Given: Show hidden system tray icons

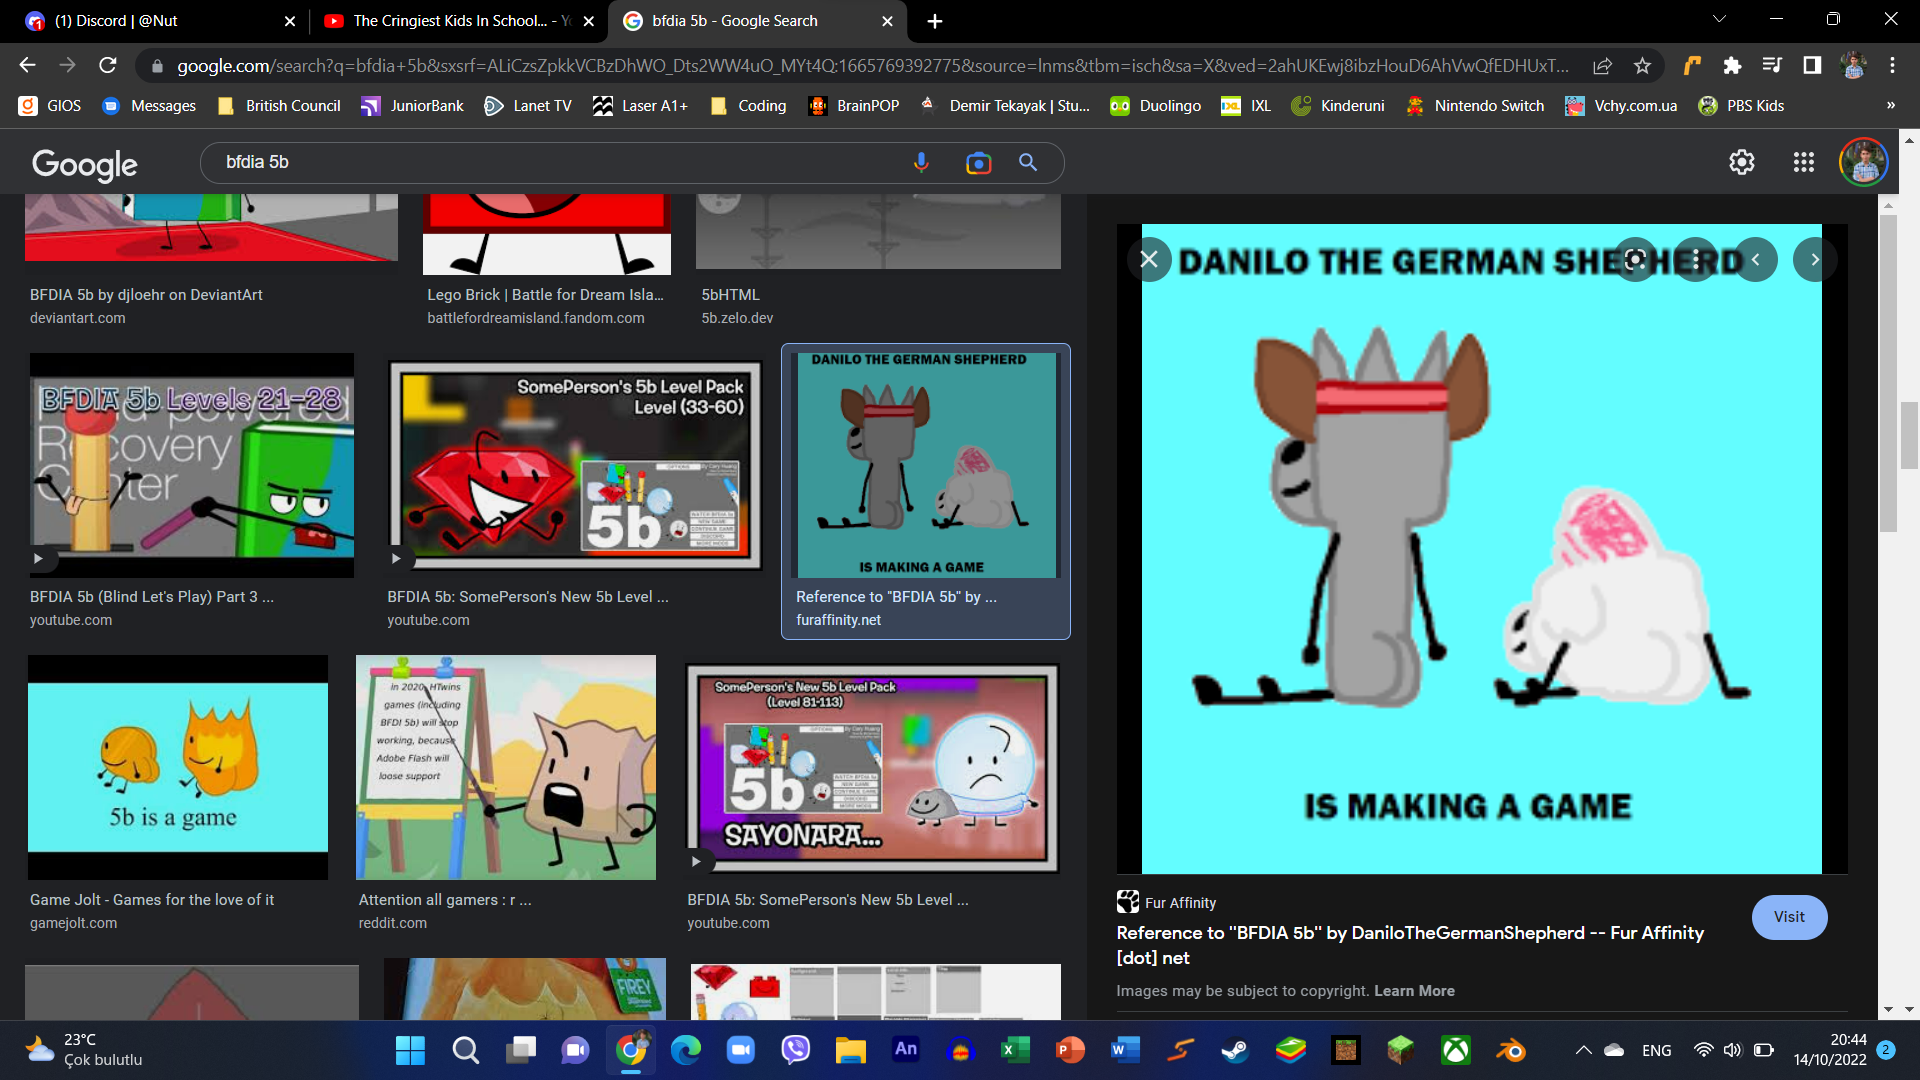Looking at the screenshot, I should coord(1583,1050).
